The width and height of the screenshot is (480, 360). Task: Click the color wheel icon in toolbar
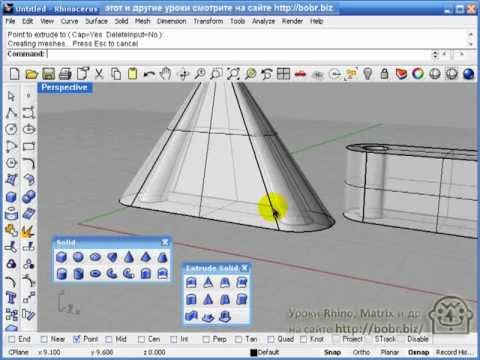418,74
